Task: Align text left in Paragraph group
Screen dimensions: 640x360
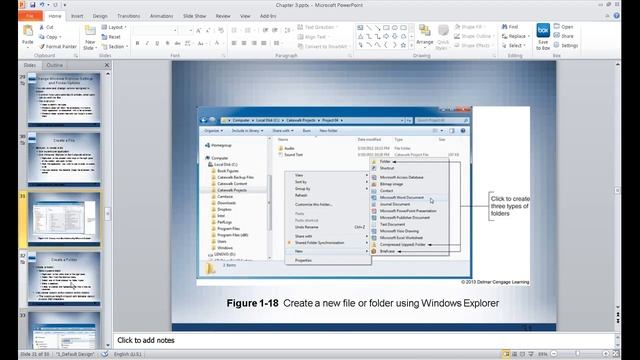Action: pos(234,43)
